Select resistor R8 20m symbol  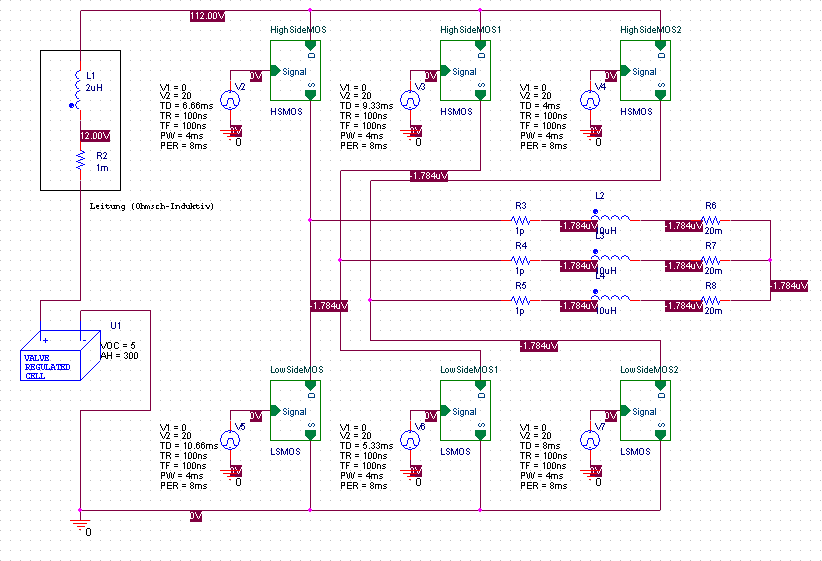pyautogui.click(x=711, y=300)
